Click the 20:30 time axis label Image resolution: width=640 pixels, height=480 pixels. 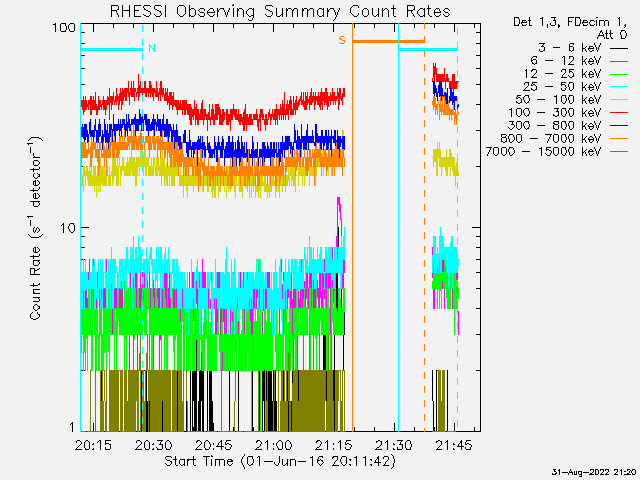(153, 445)
